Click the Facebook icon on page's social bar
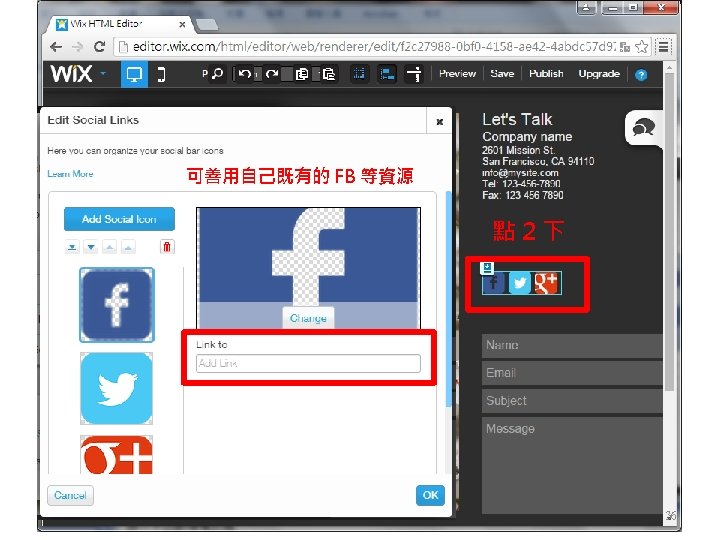The width and height of the screenshot is (720, 540). (494, 283)
